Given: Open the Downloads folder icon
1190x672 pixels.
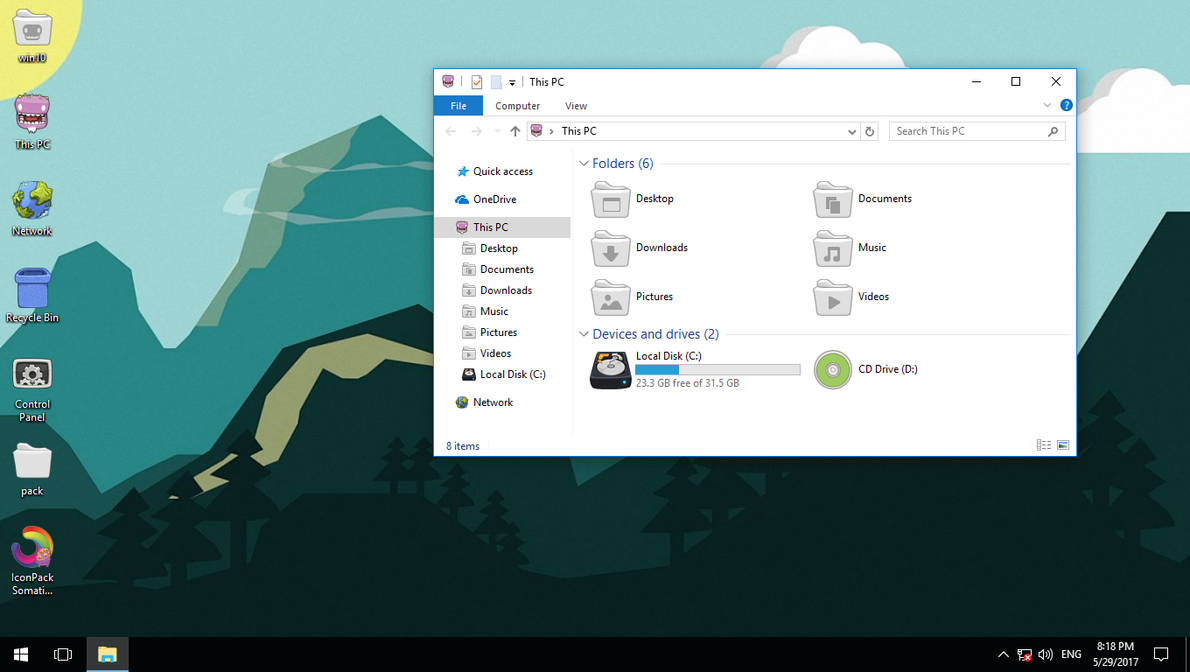Looking at the screenshot, I should 610,248.
